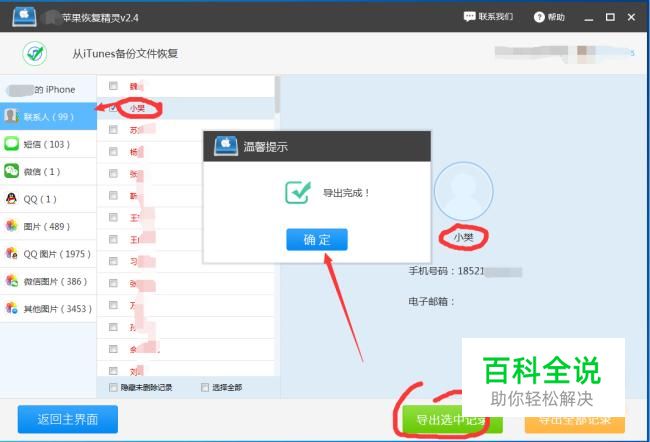Open the QQ (1) category
Viewport: 650px width, 442px height.
click(x=48, y=199)
